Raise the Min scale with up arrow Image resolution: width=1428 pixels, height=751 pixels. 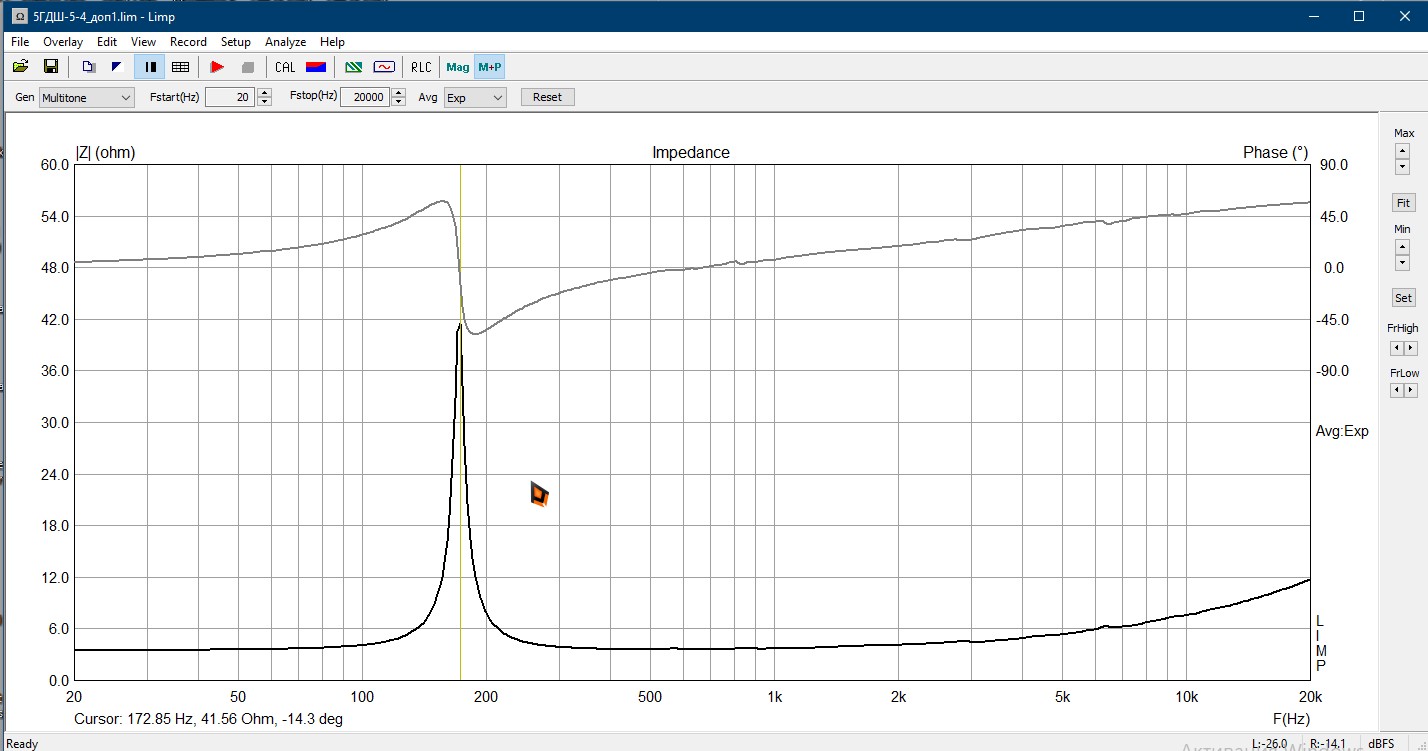[x=1403, y=246]
